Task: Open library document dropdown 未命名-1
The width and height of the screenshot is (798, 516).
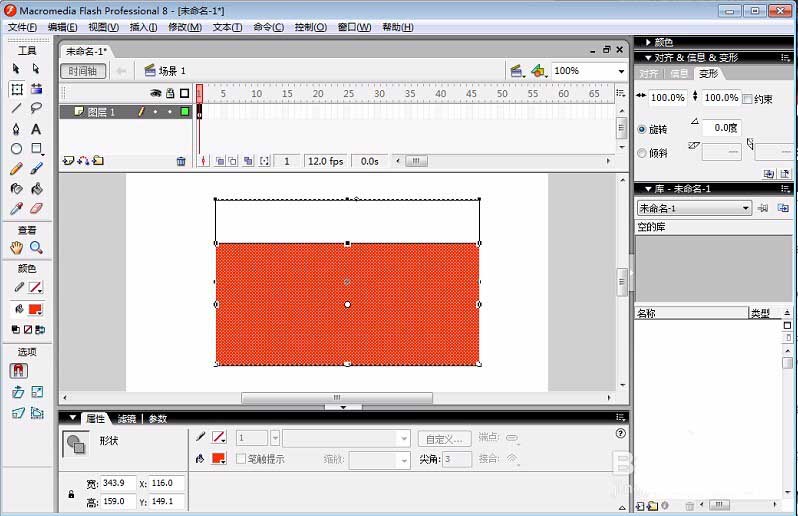Action: tap(694, 208)
